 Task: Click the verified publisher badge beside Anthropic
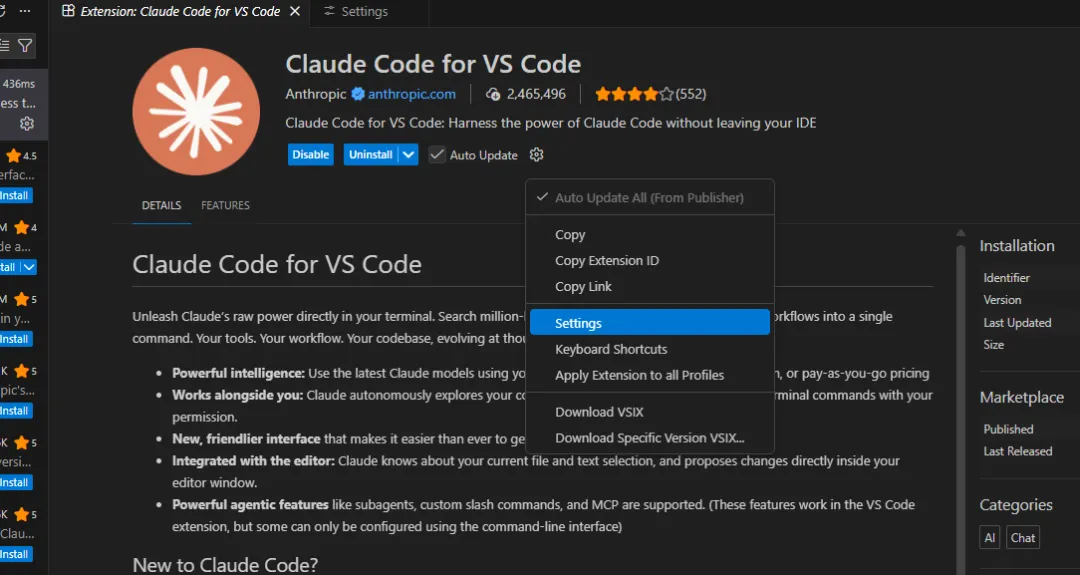coord(357,94)
